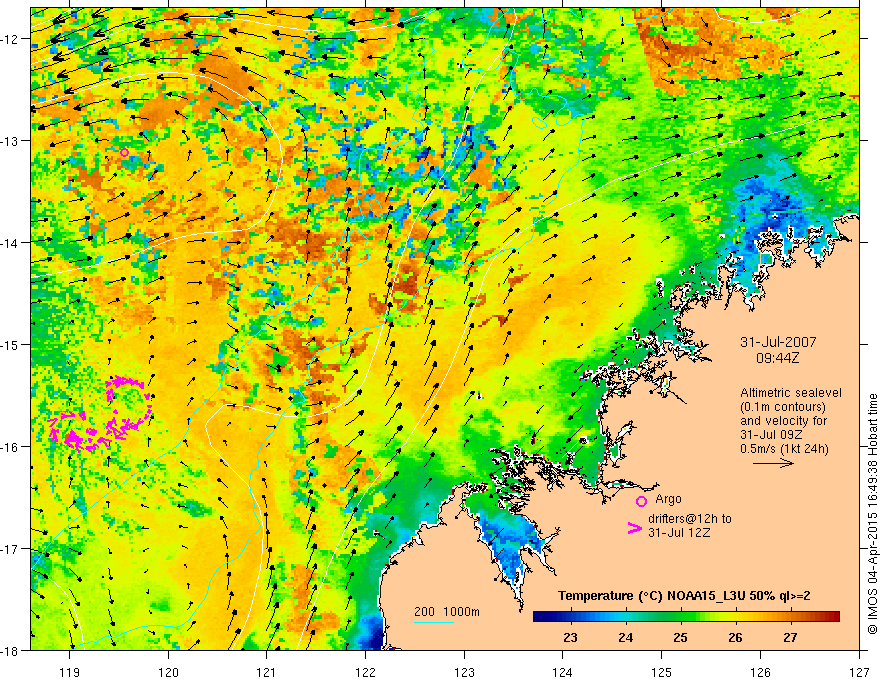Image resolution: width=880 pixels, height=680 pixels.
Task: Click the longitude axis label 127
Action: click(859, 672)
